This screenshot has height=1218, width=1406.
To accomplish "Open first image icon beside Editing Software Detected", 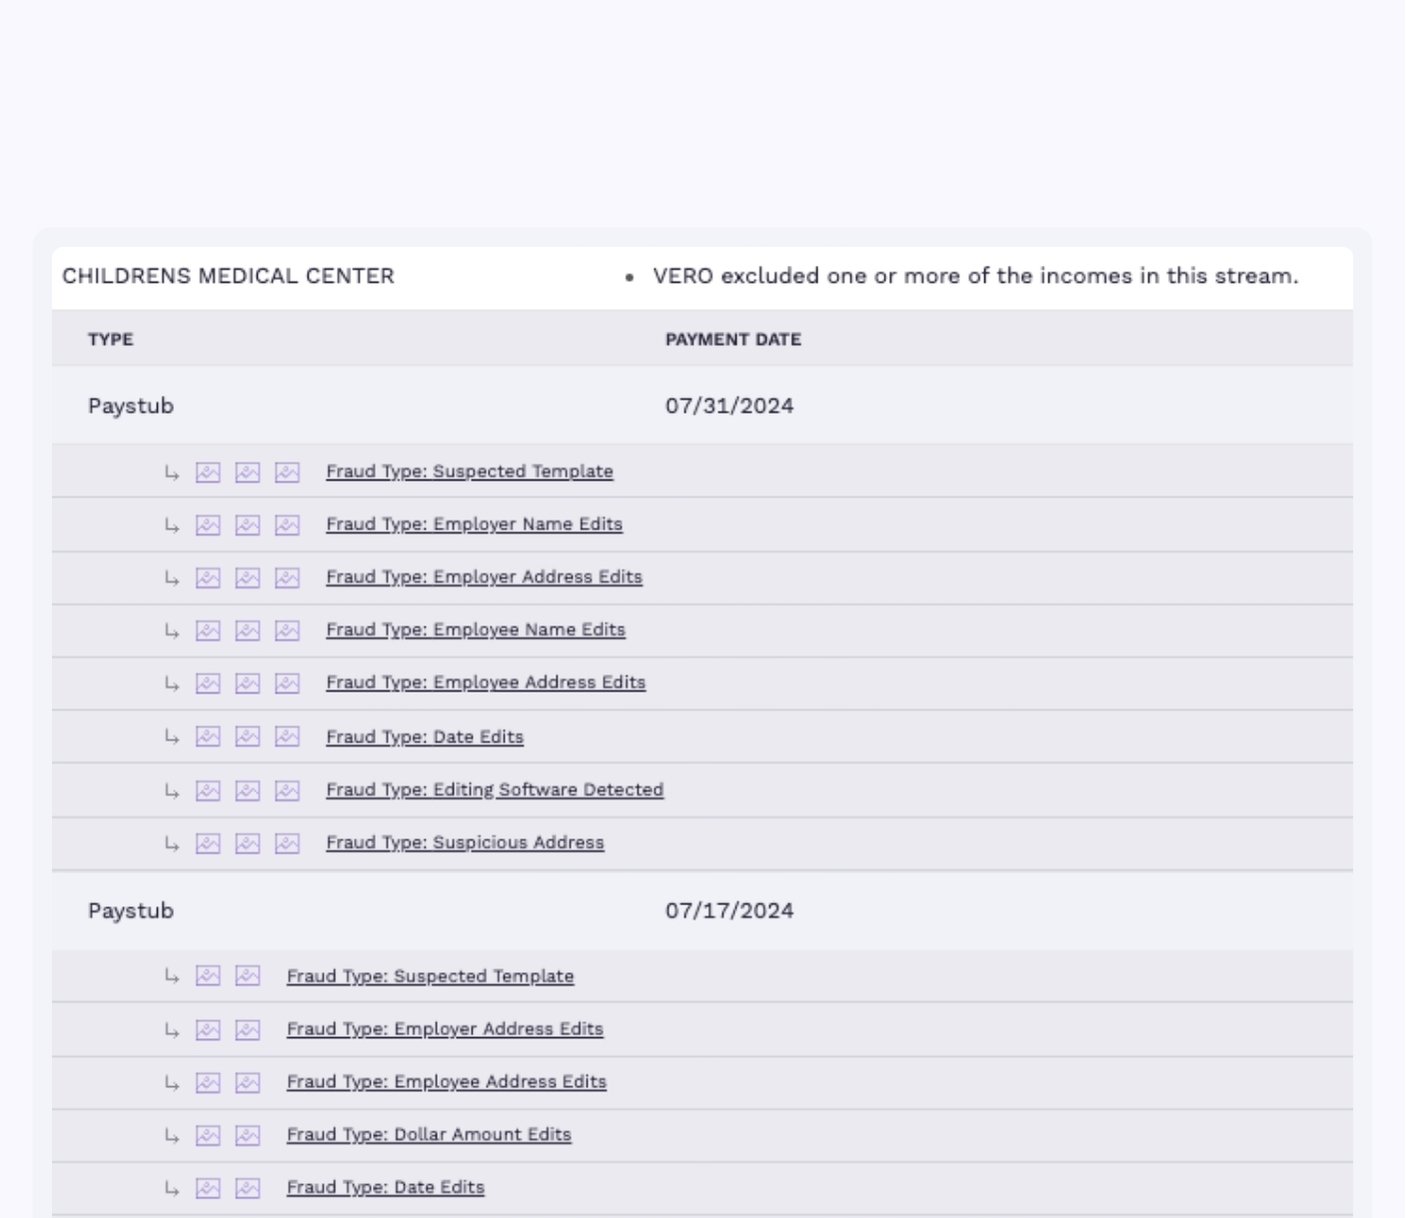I will tap(208, 791).
